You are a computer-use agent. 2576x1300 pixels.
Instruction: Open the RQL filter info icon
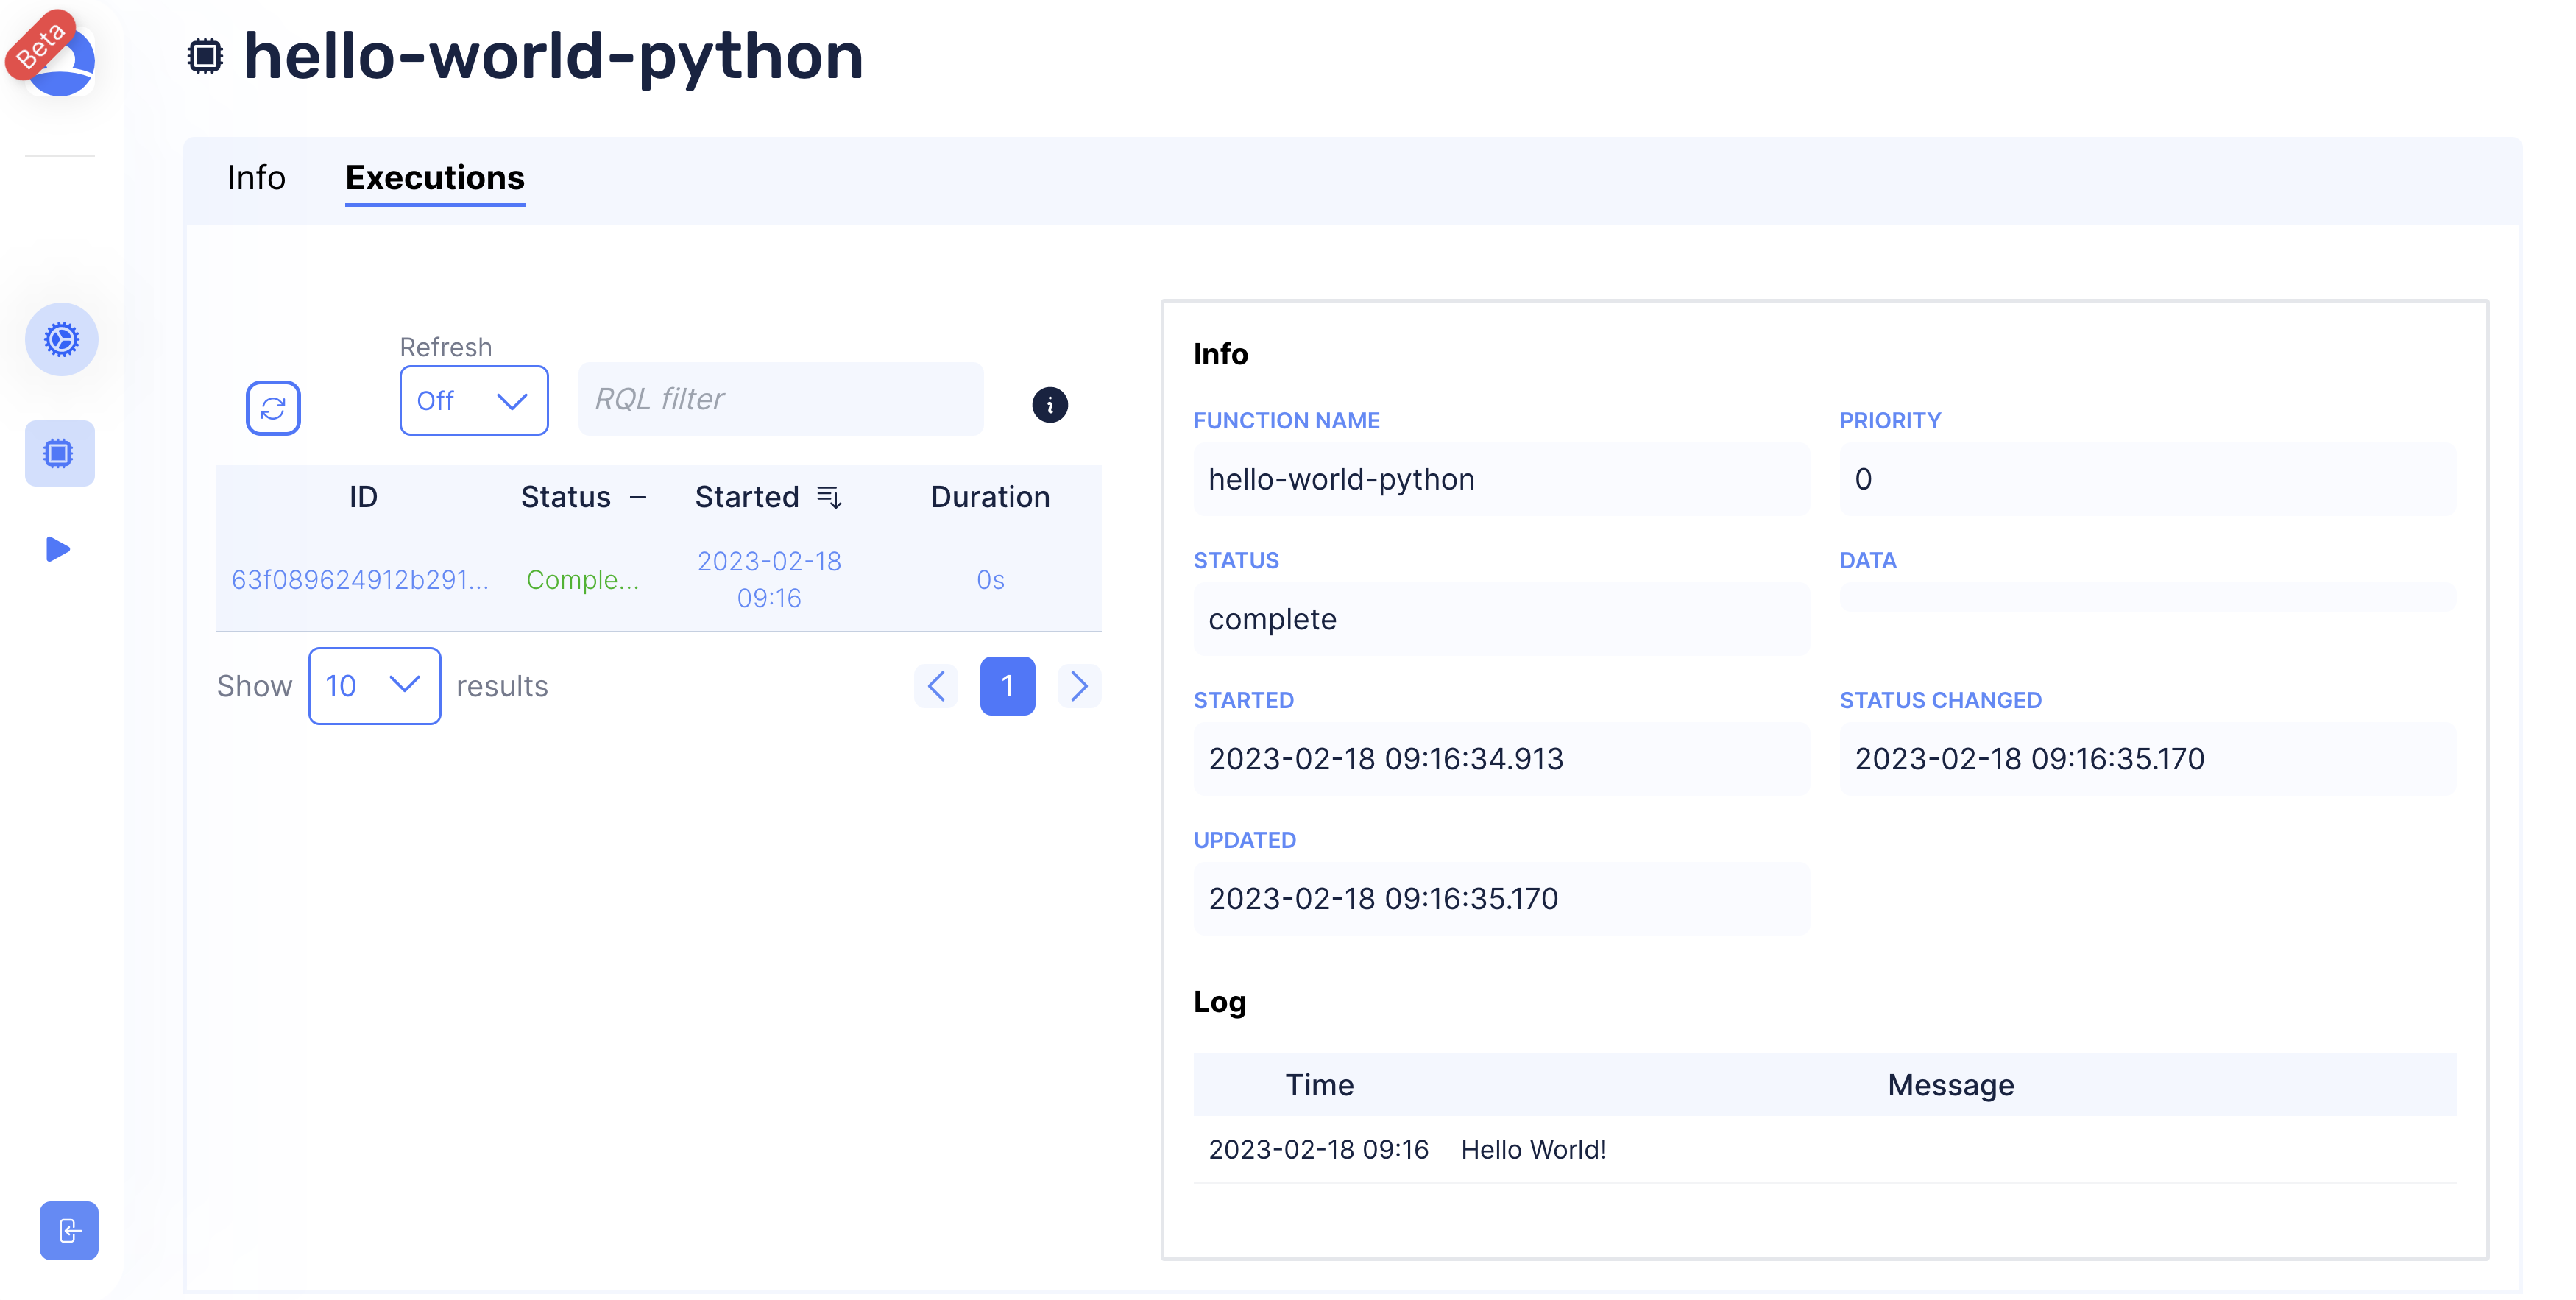[1049, 405]
